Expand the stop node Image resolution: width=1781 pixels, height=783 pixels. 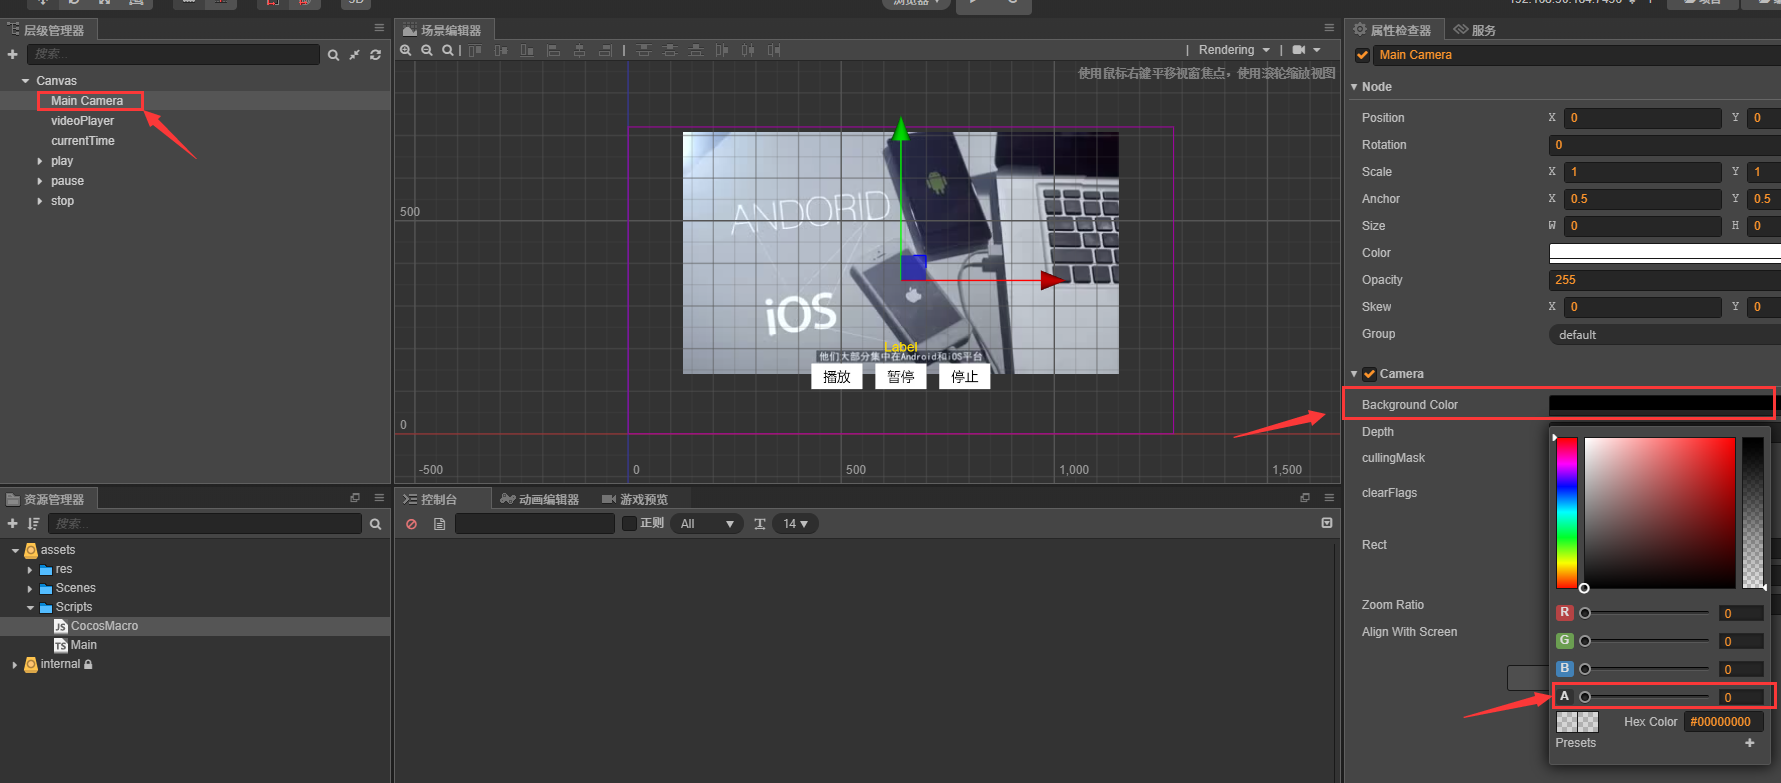click(x=40, y=201)
